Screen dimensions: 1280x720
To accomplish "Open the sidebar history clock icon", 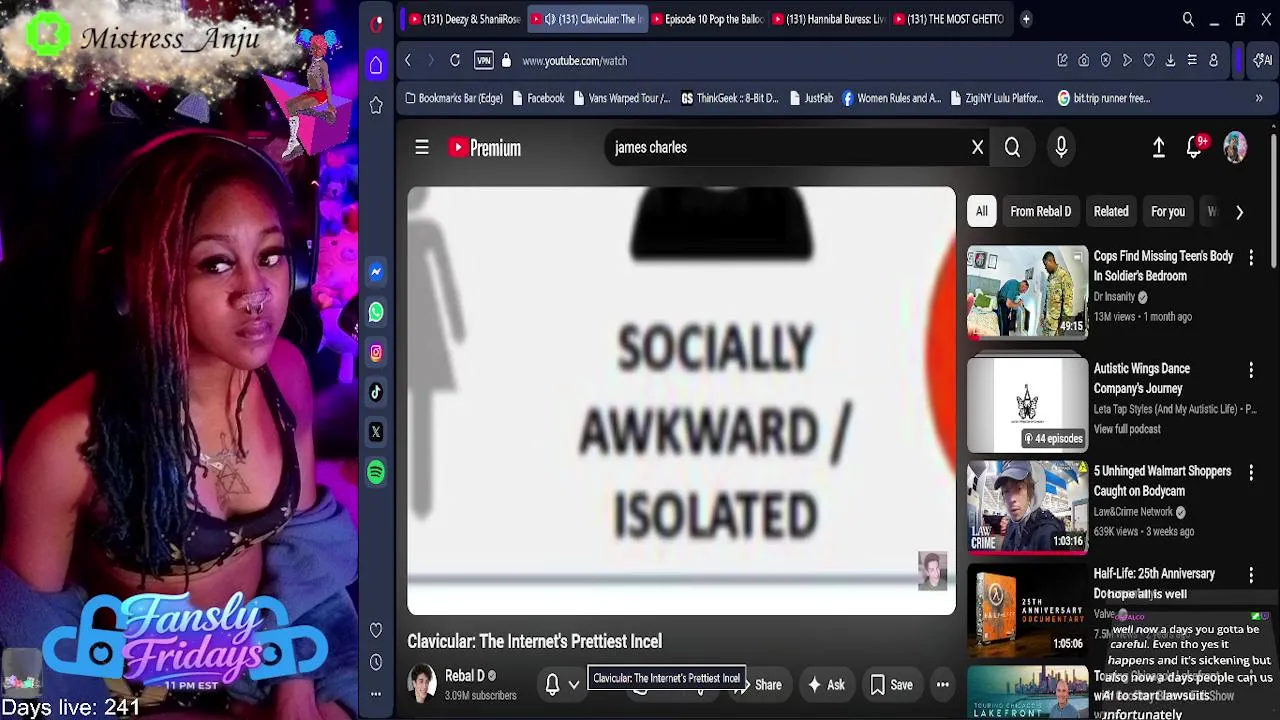I will (376, 662).
